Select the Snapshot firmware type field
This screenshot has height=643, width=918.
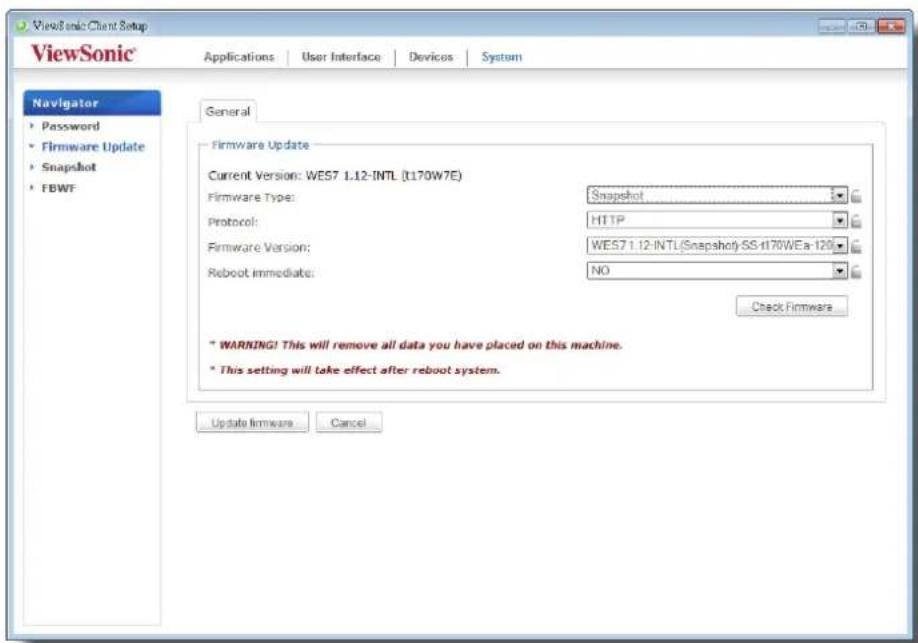717,196
